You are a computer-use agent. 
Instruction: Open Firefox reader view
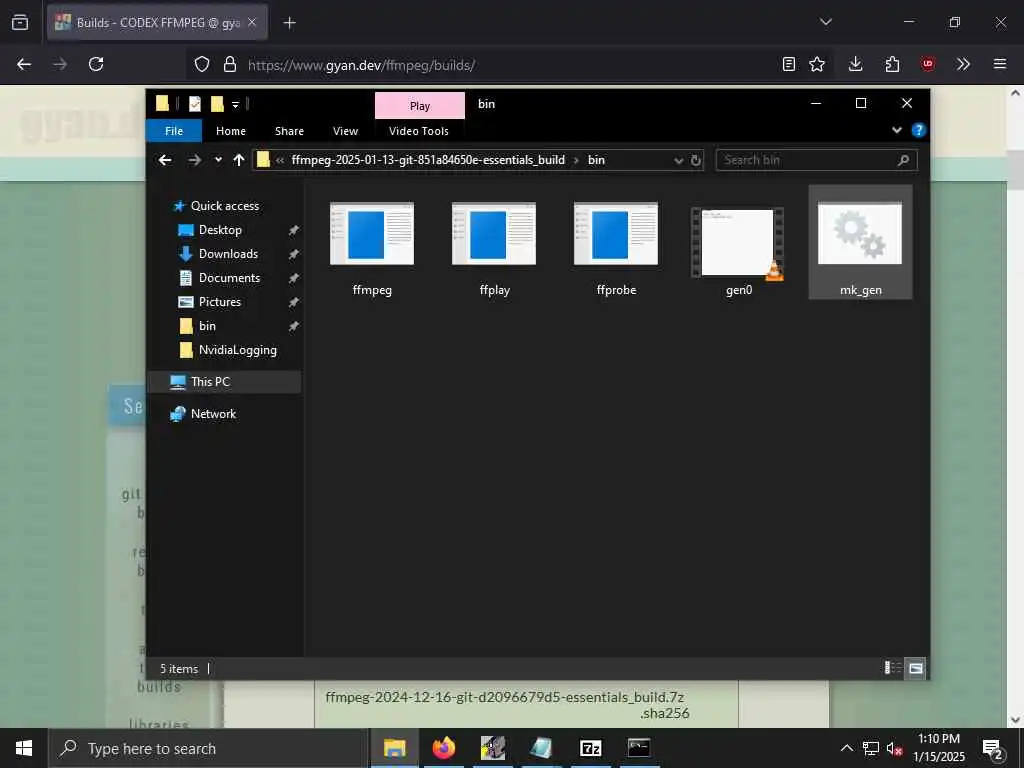[789, 64]
